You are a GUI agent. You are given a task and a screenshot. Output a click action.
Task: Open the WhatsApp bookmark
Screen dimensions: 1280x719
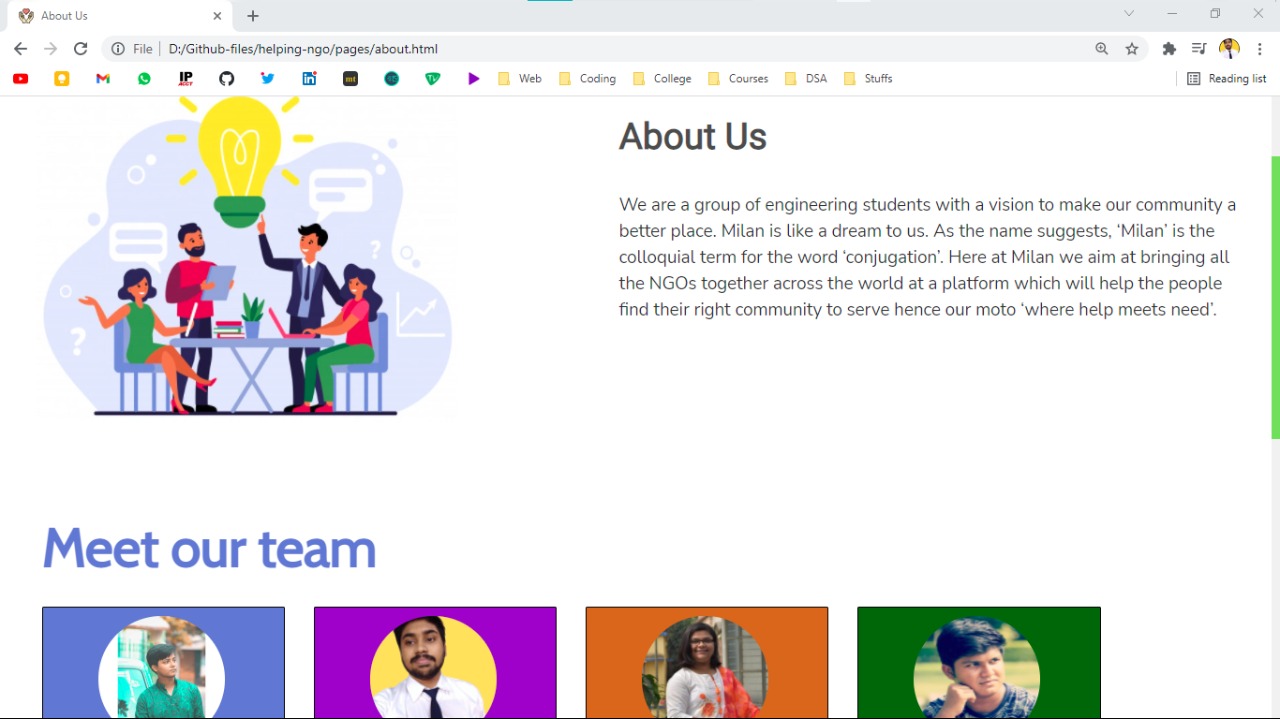(144, 79)
